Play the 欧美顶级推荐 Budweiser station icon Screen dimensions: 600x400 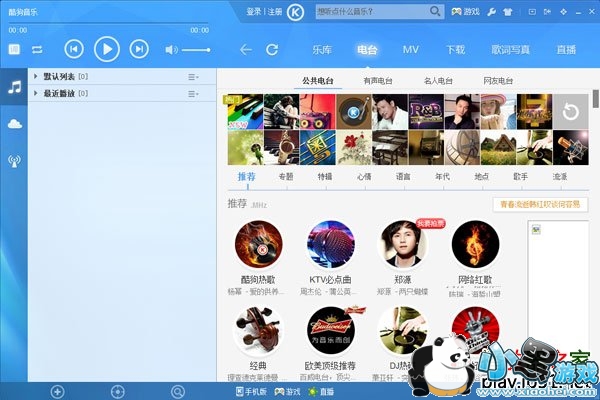(x=331, y=331)
